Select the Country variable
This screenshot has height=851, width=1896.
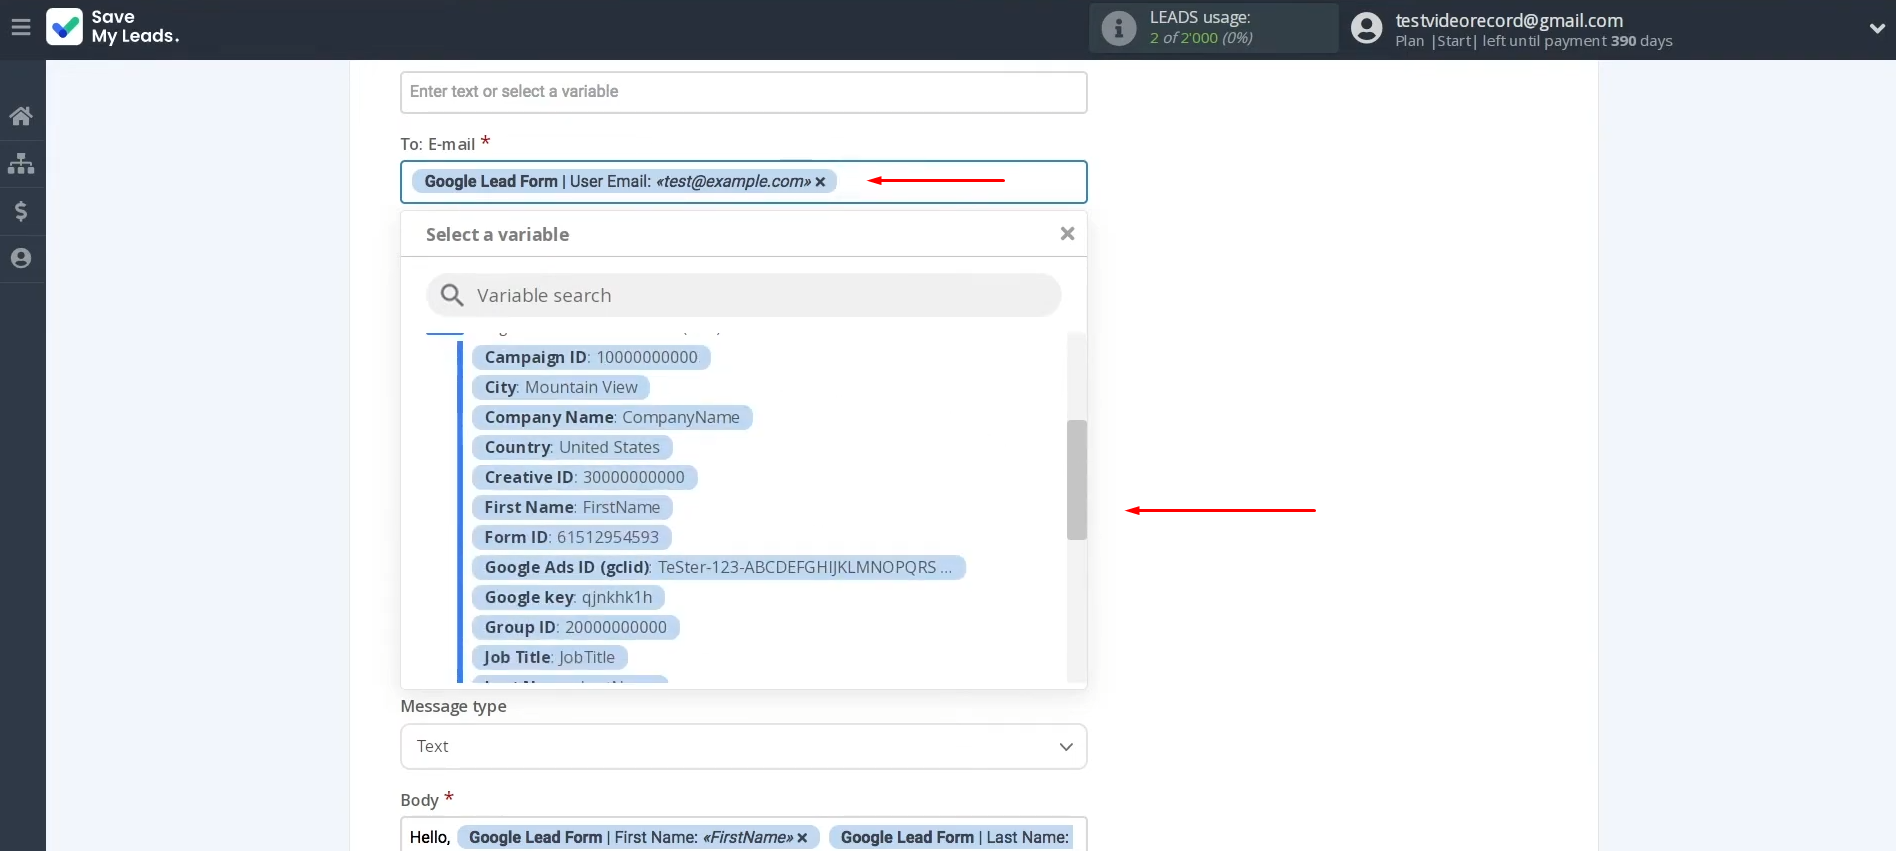click(x=572, y=447)
